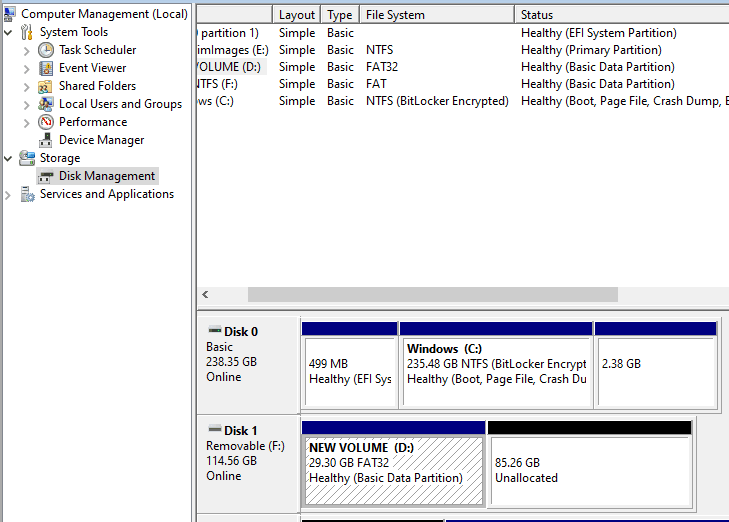Click the Local Users and Groups icon

click(x=46, y=104)
